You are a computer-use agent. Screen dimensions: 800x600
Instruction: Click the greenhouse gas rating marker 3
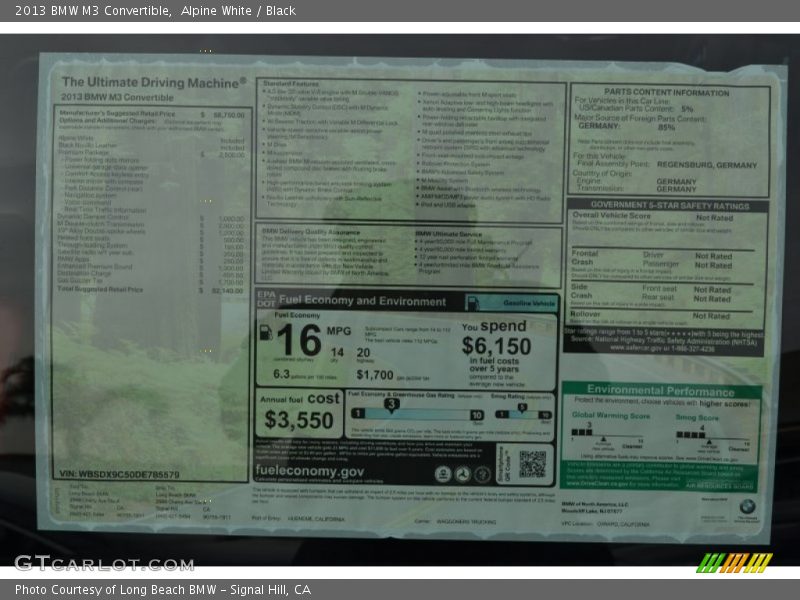point(391,405)
